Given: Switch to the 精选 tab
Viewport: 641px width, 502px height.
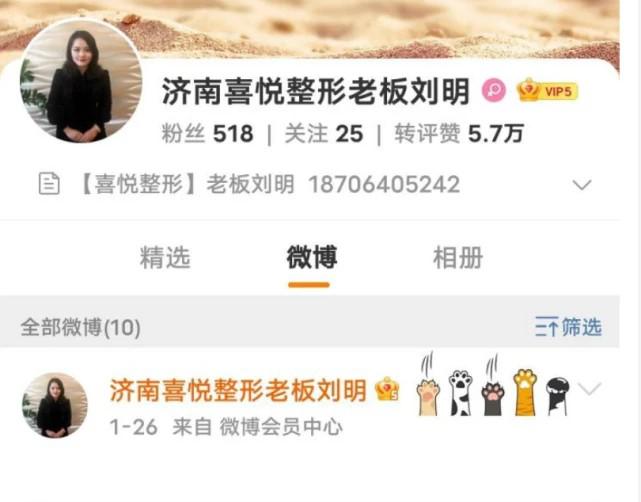Looking at the screenshot, I should [165, 258].
